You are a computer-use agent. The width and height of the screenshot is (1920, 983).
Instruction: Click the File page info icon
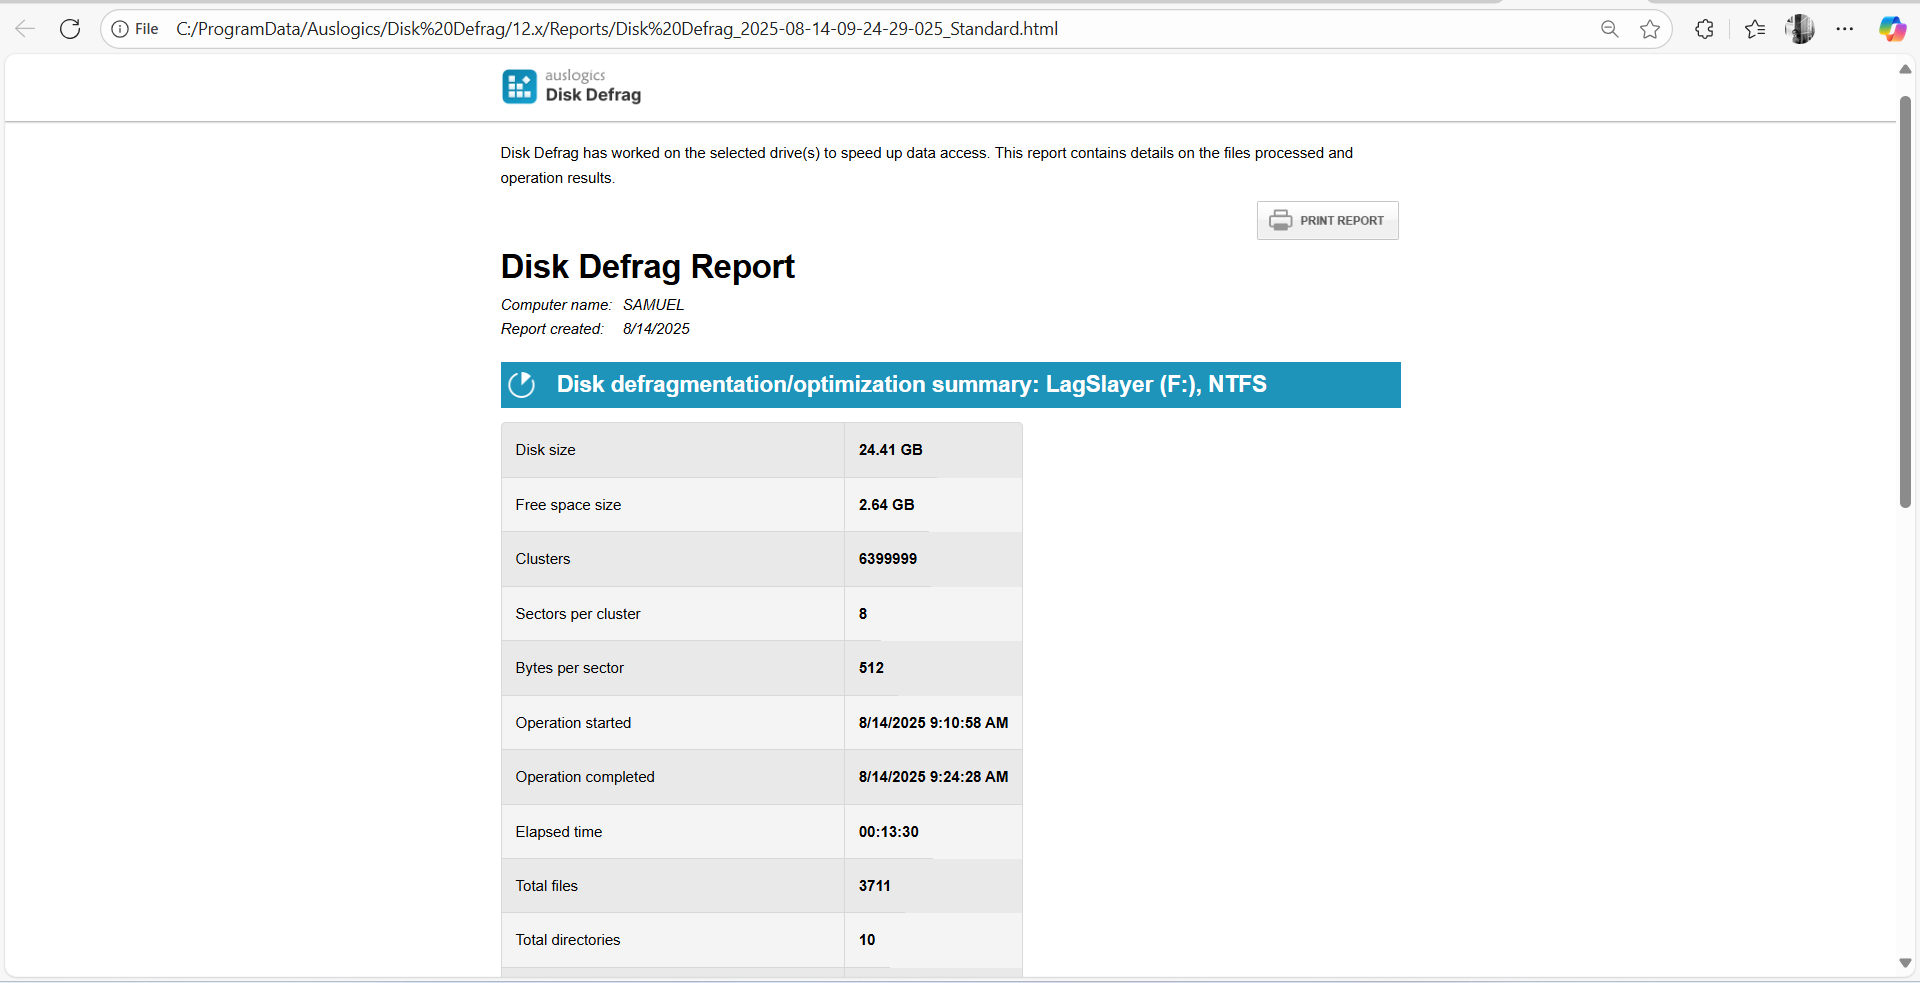(x=121, y=28)
